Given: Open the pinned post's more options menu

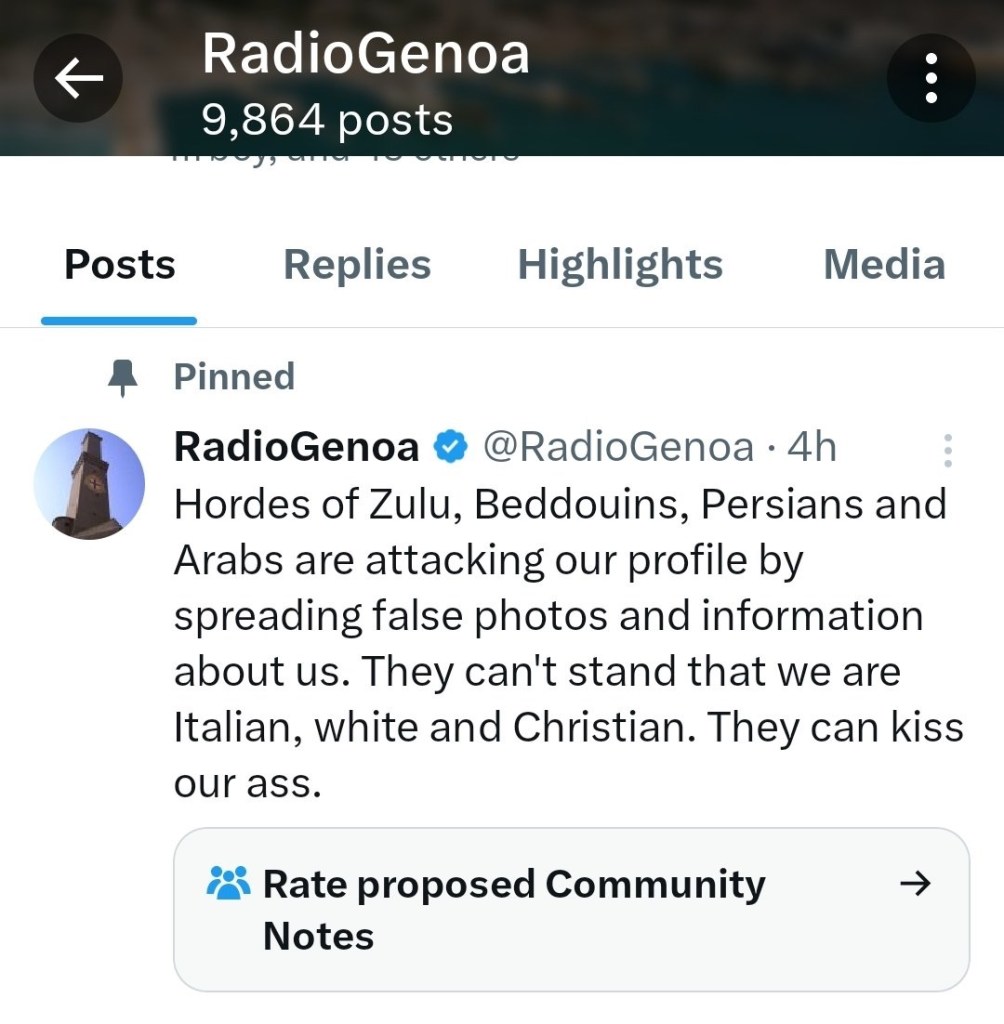Looking at the screenshot, I should click(947, 451).
